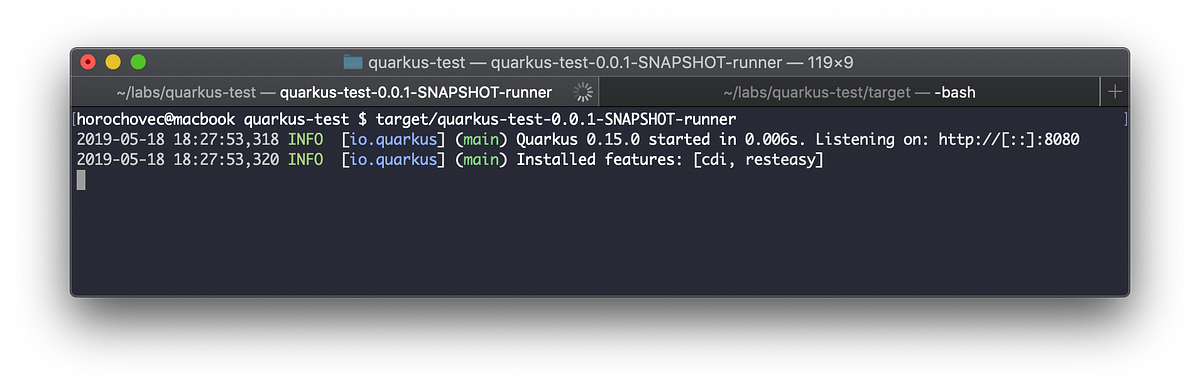Switch to the ~/labs/quarkus-test/target -bash tab
1200x390 pixels.
(849, 92)
